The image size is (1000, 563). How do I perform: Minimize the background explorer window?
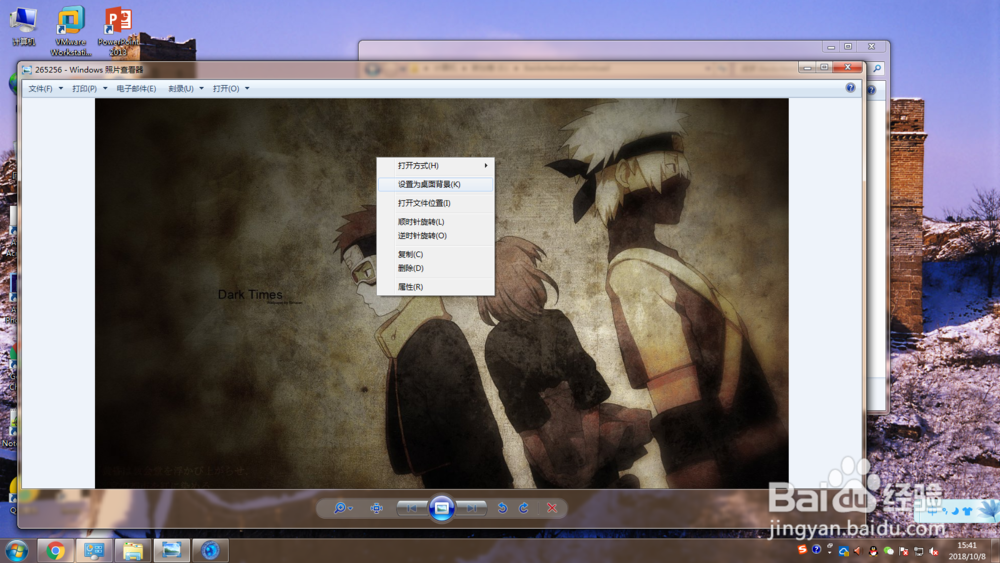pos(831,47)
